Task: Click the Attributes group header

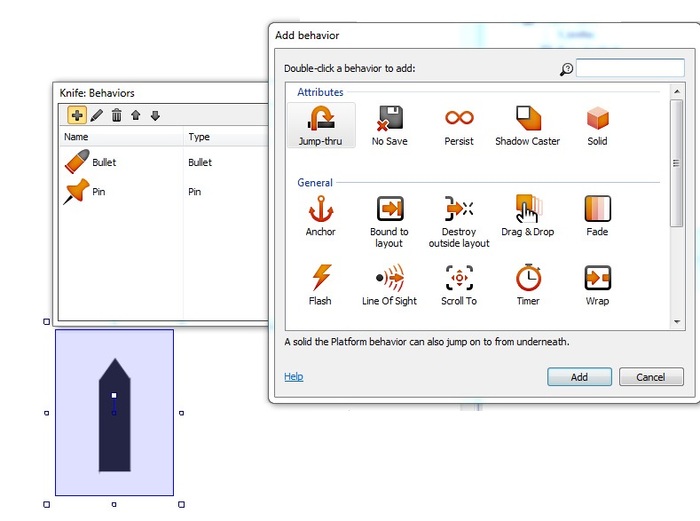Action: point(320,92)
